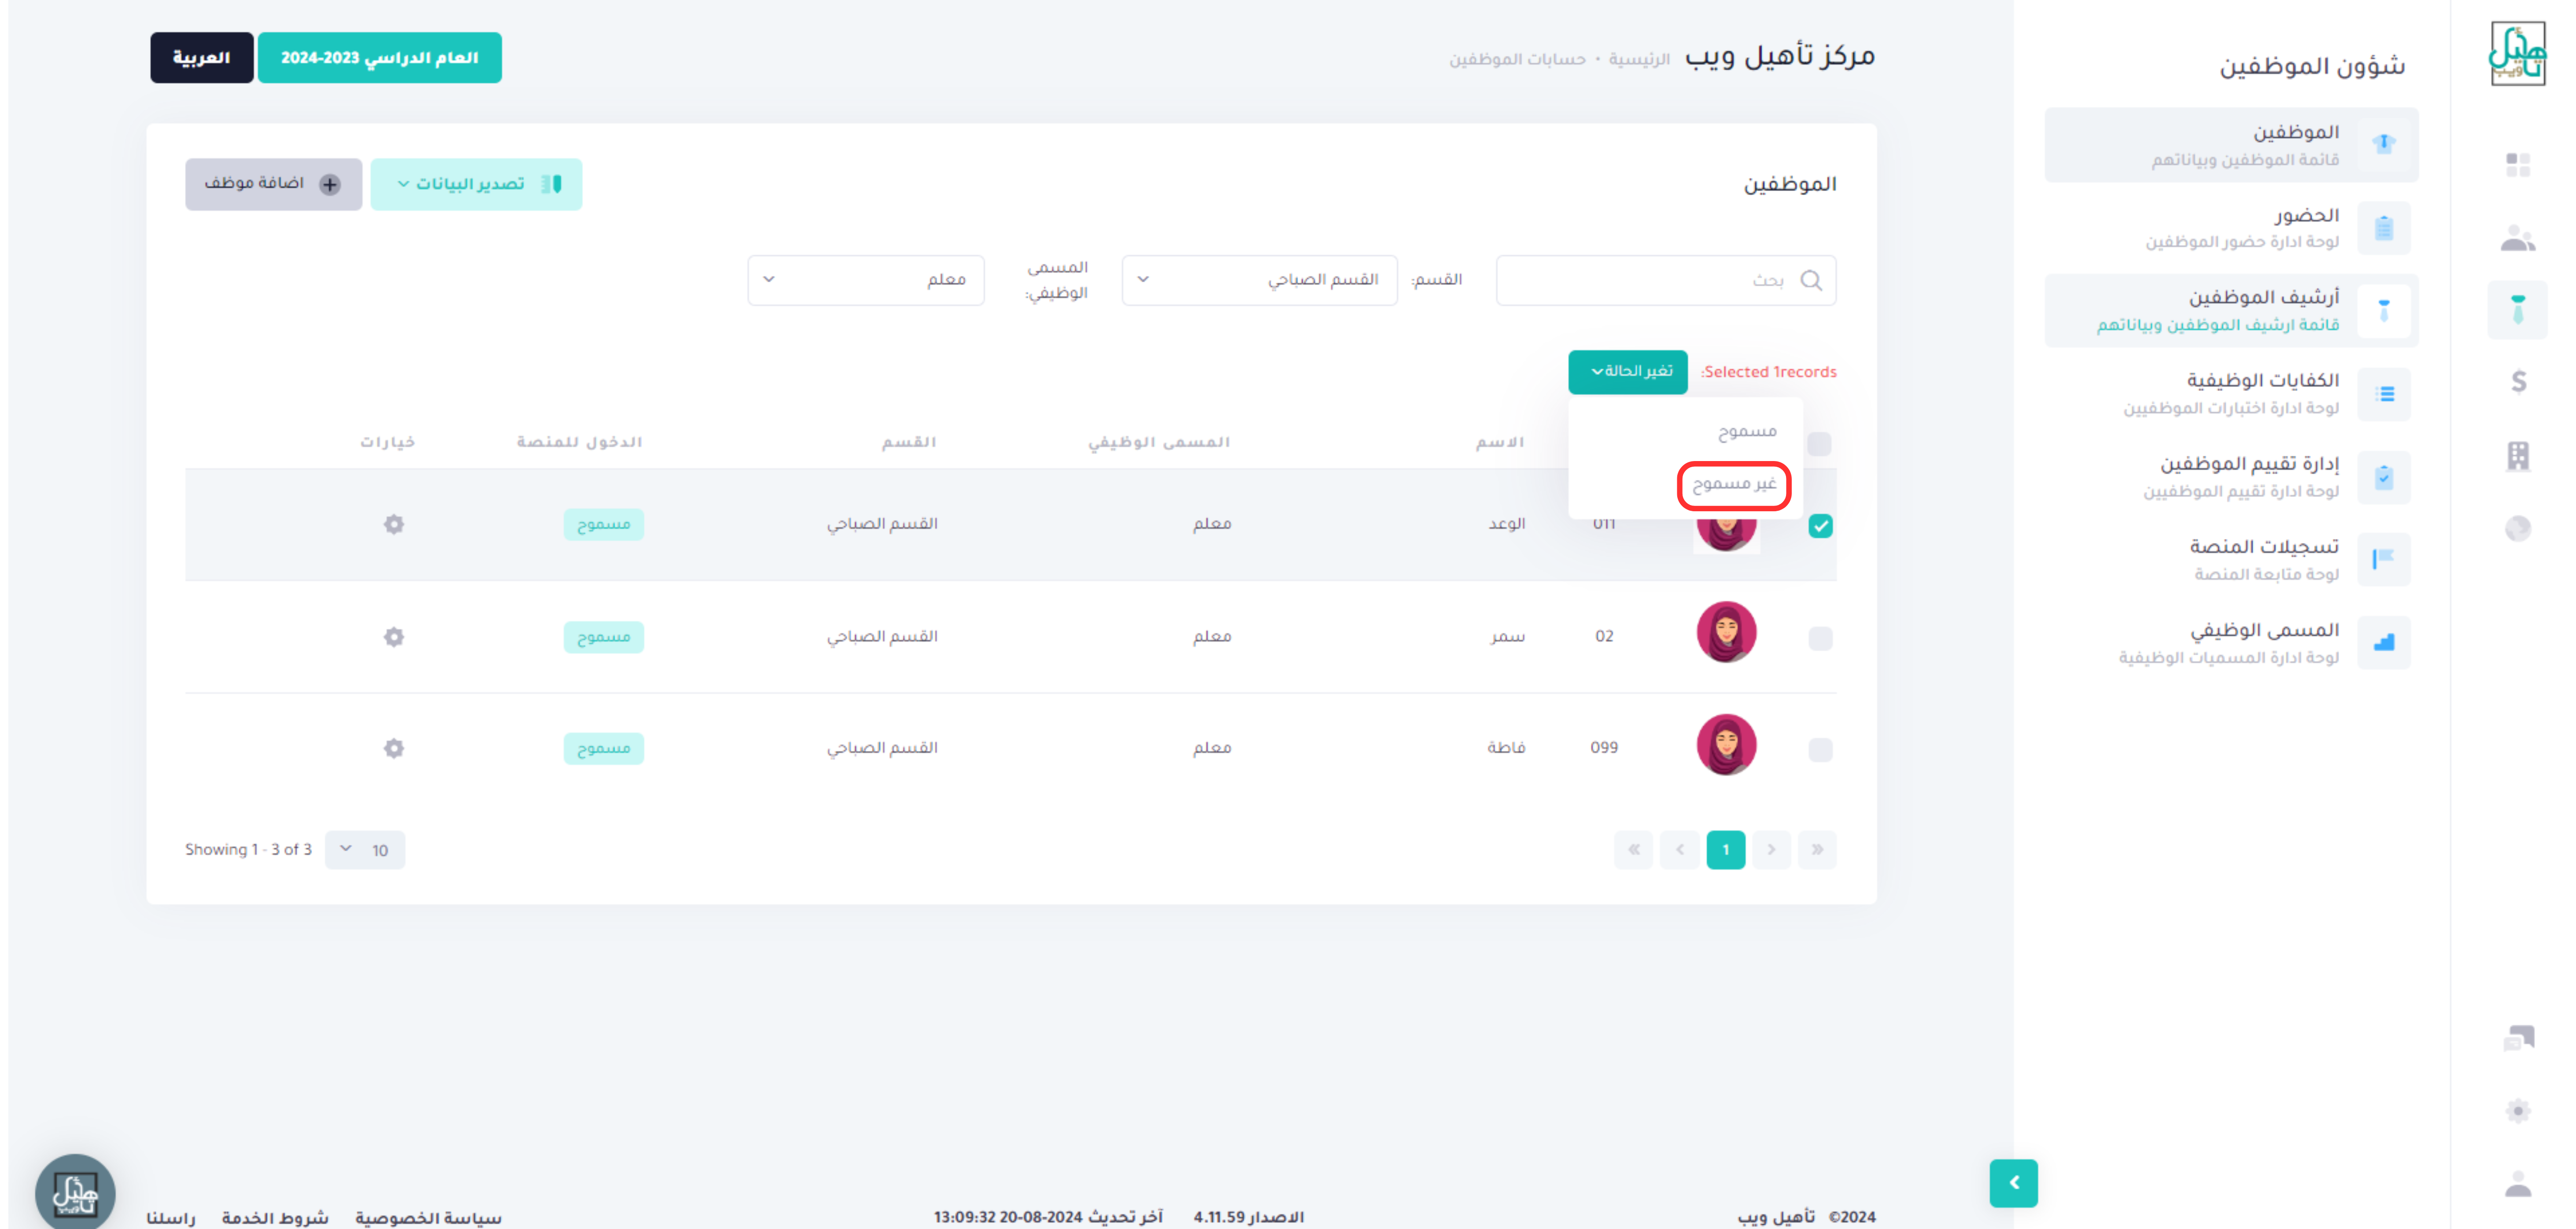Click the right double-chevron pagination button
Screen dimensions: 2576x1229
pyautogui.click(x=1817, y=850)
